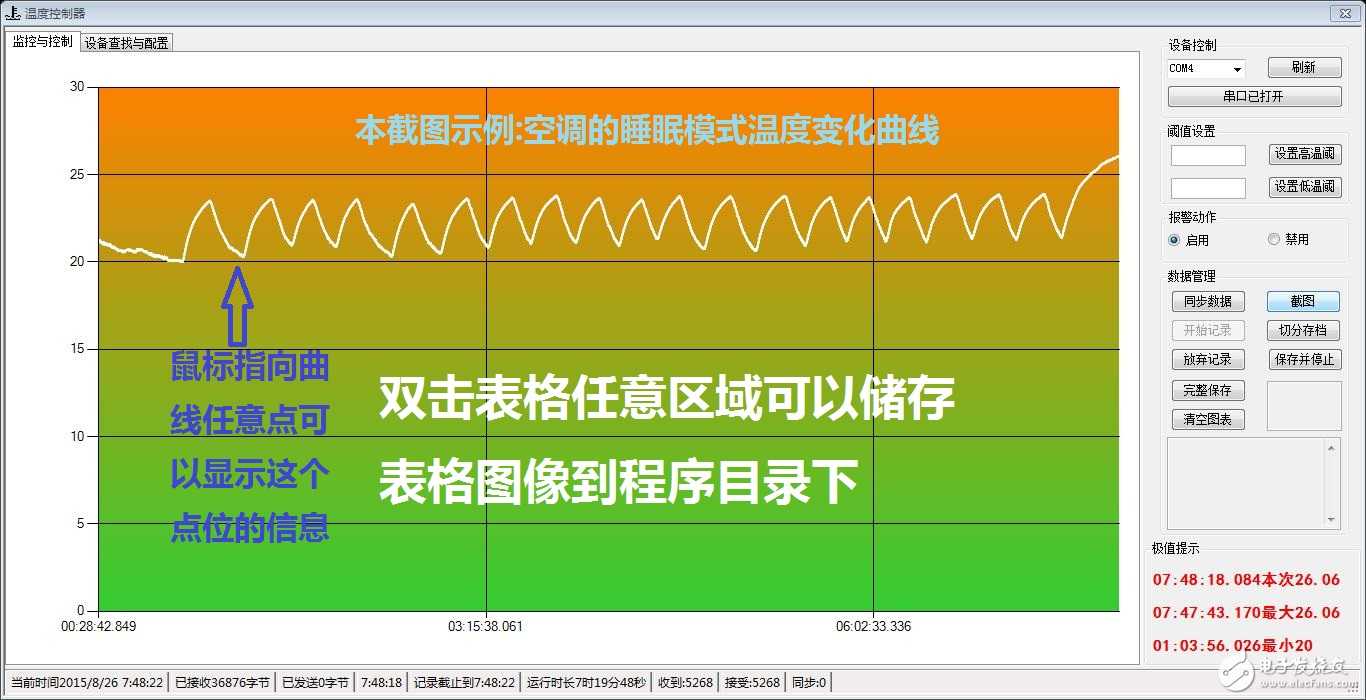This screenshot has width=1366, height=700.
Task: Click inside the empty log text box
Action: 1245,484
